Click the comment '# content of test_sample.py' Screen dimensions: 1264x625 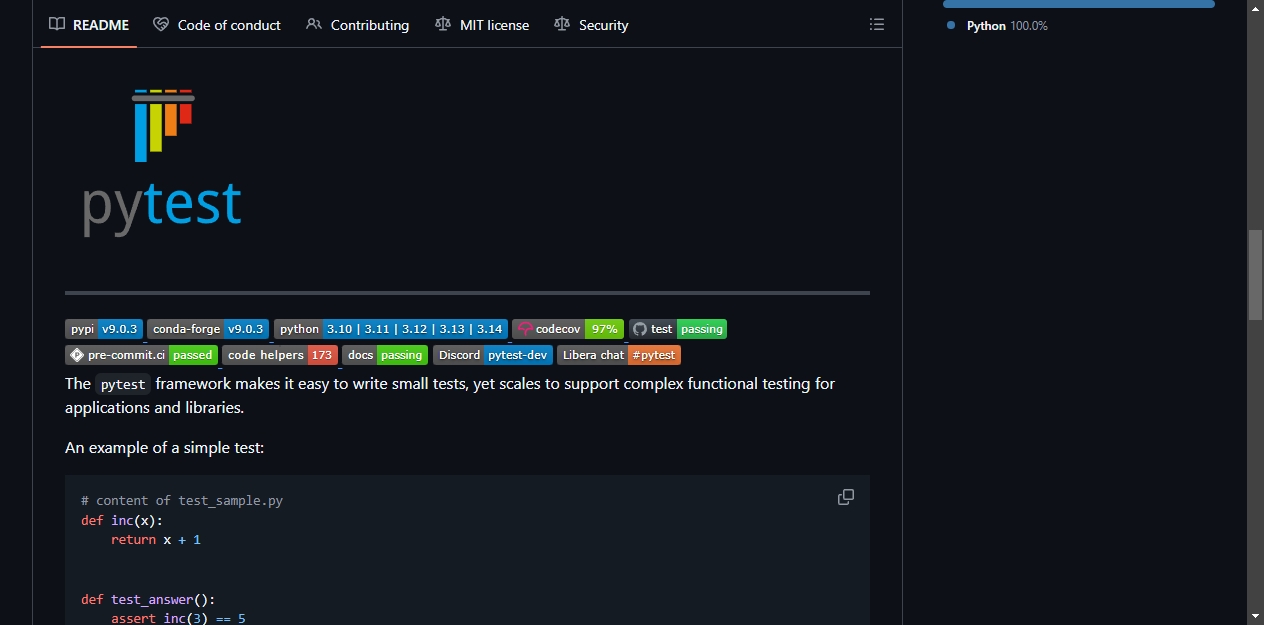click(x=182, y=500)
